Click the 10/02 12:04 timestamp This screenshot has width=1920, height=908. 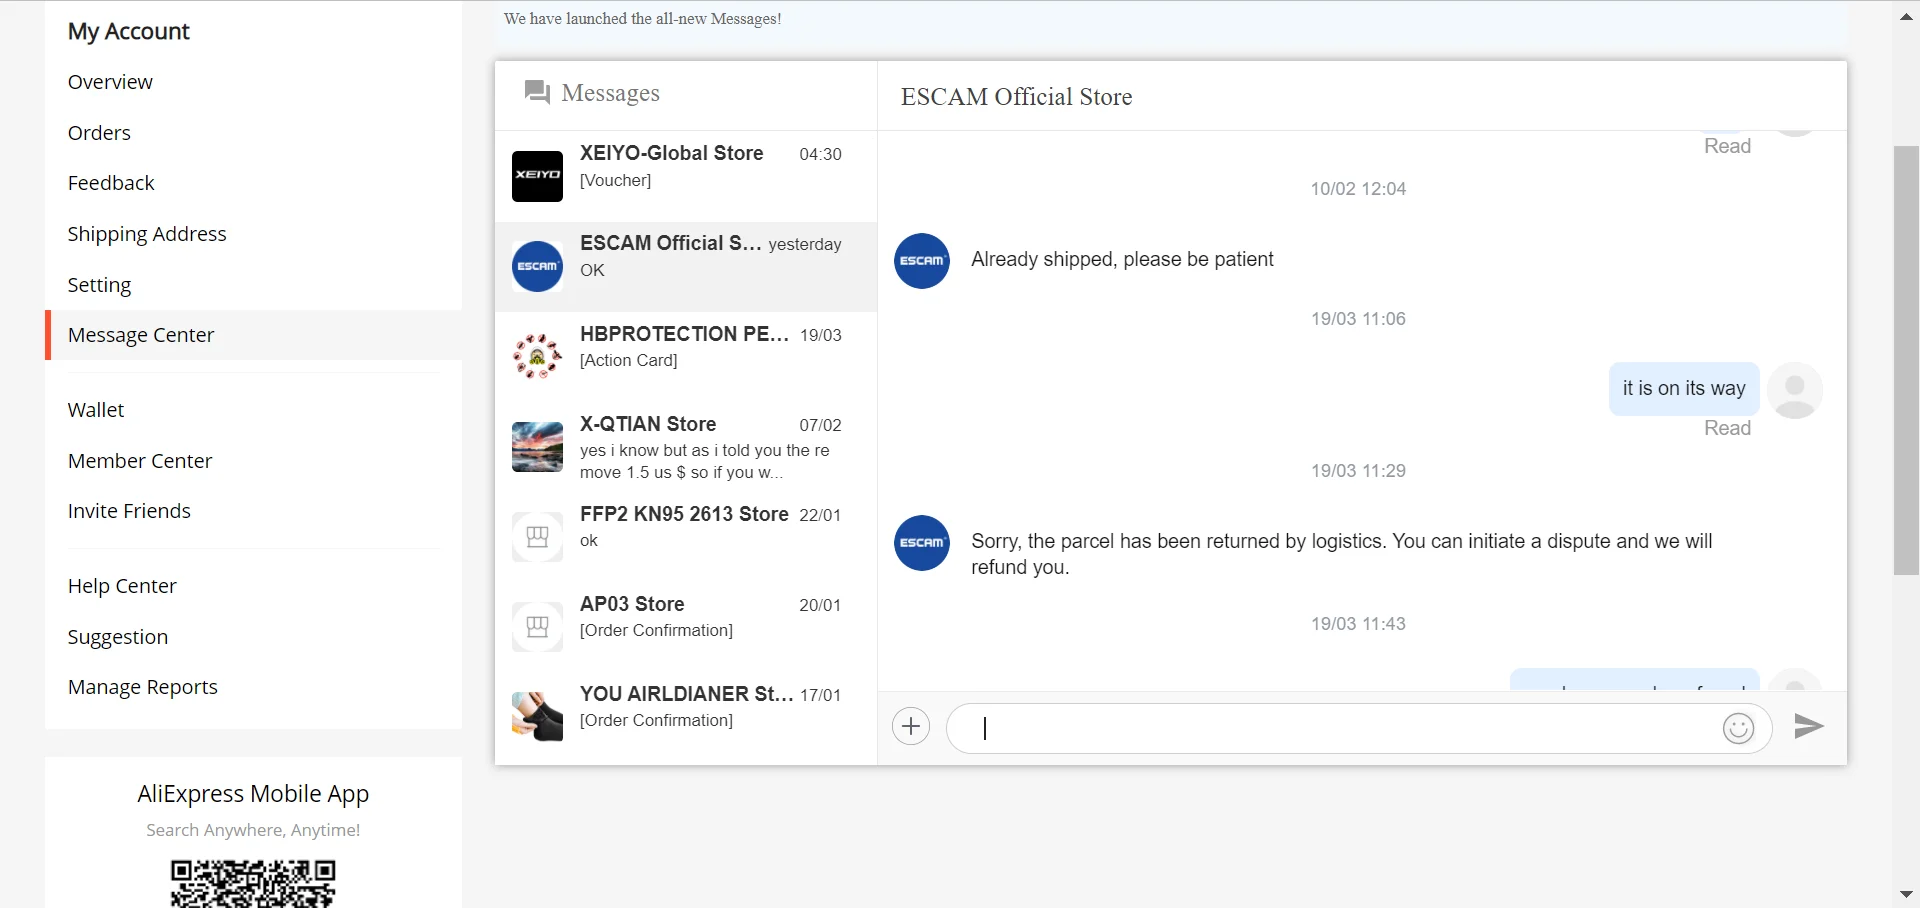1358,189
